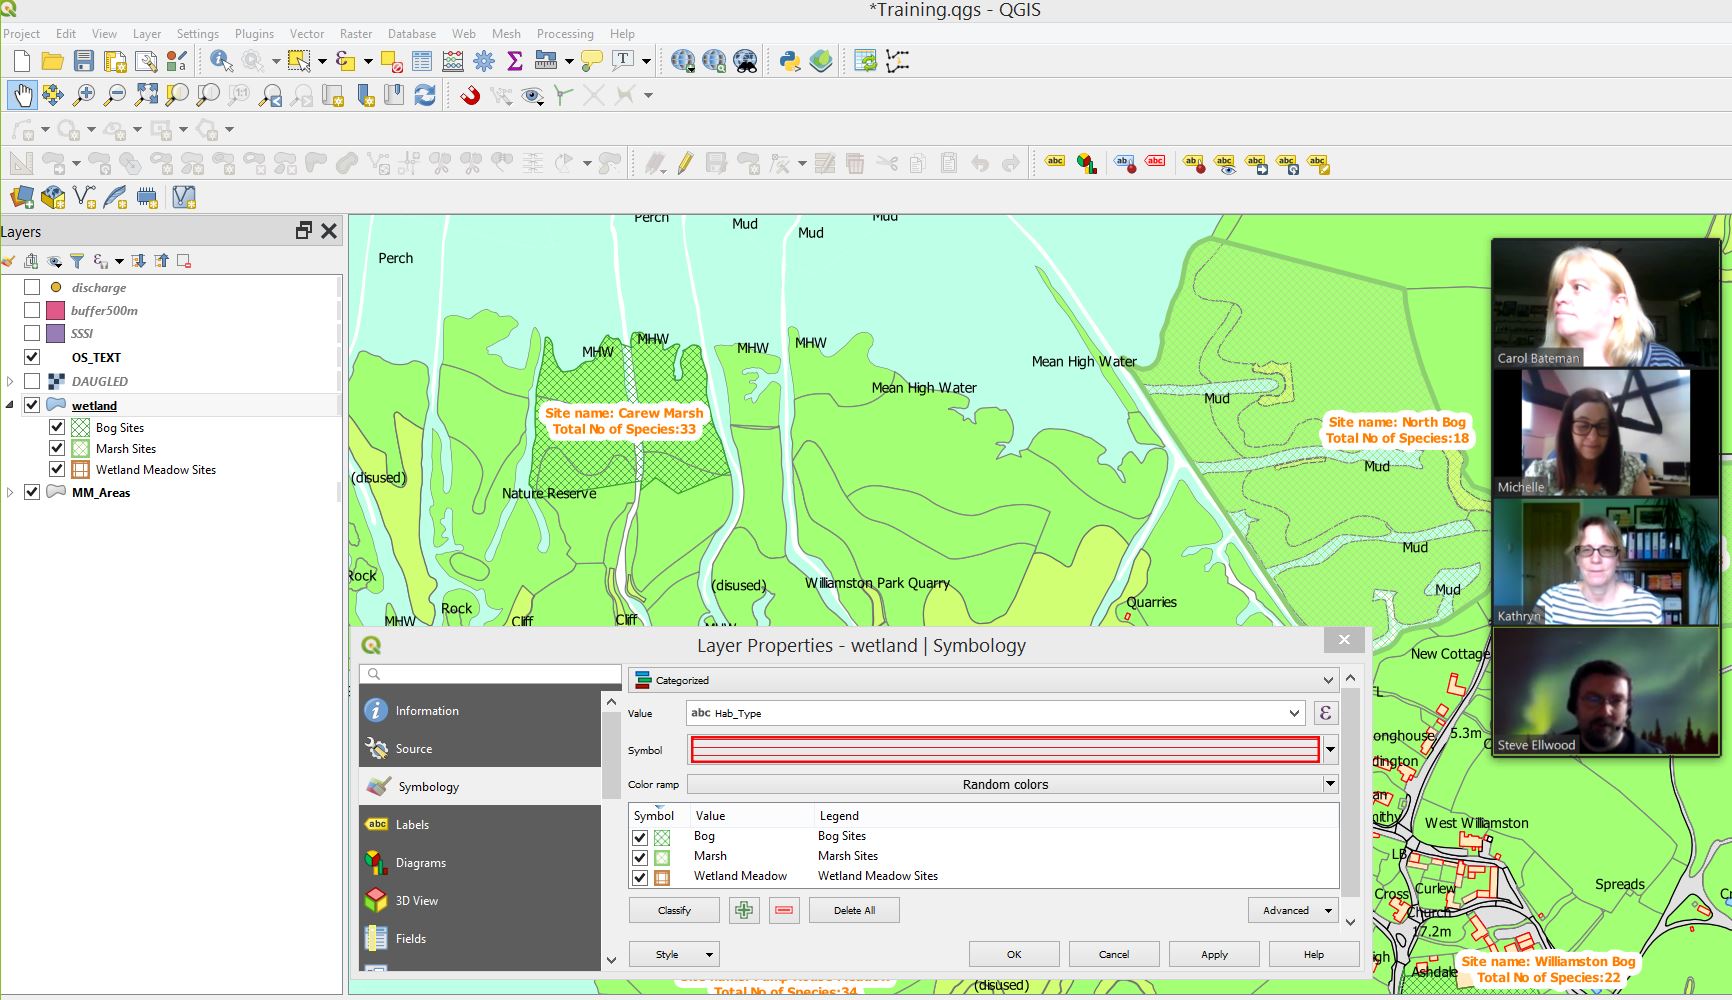Enable the SSSI layer checkbox

pos(32,333)
